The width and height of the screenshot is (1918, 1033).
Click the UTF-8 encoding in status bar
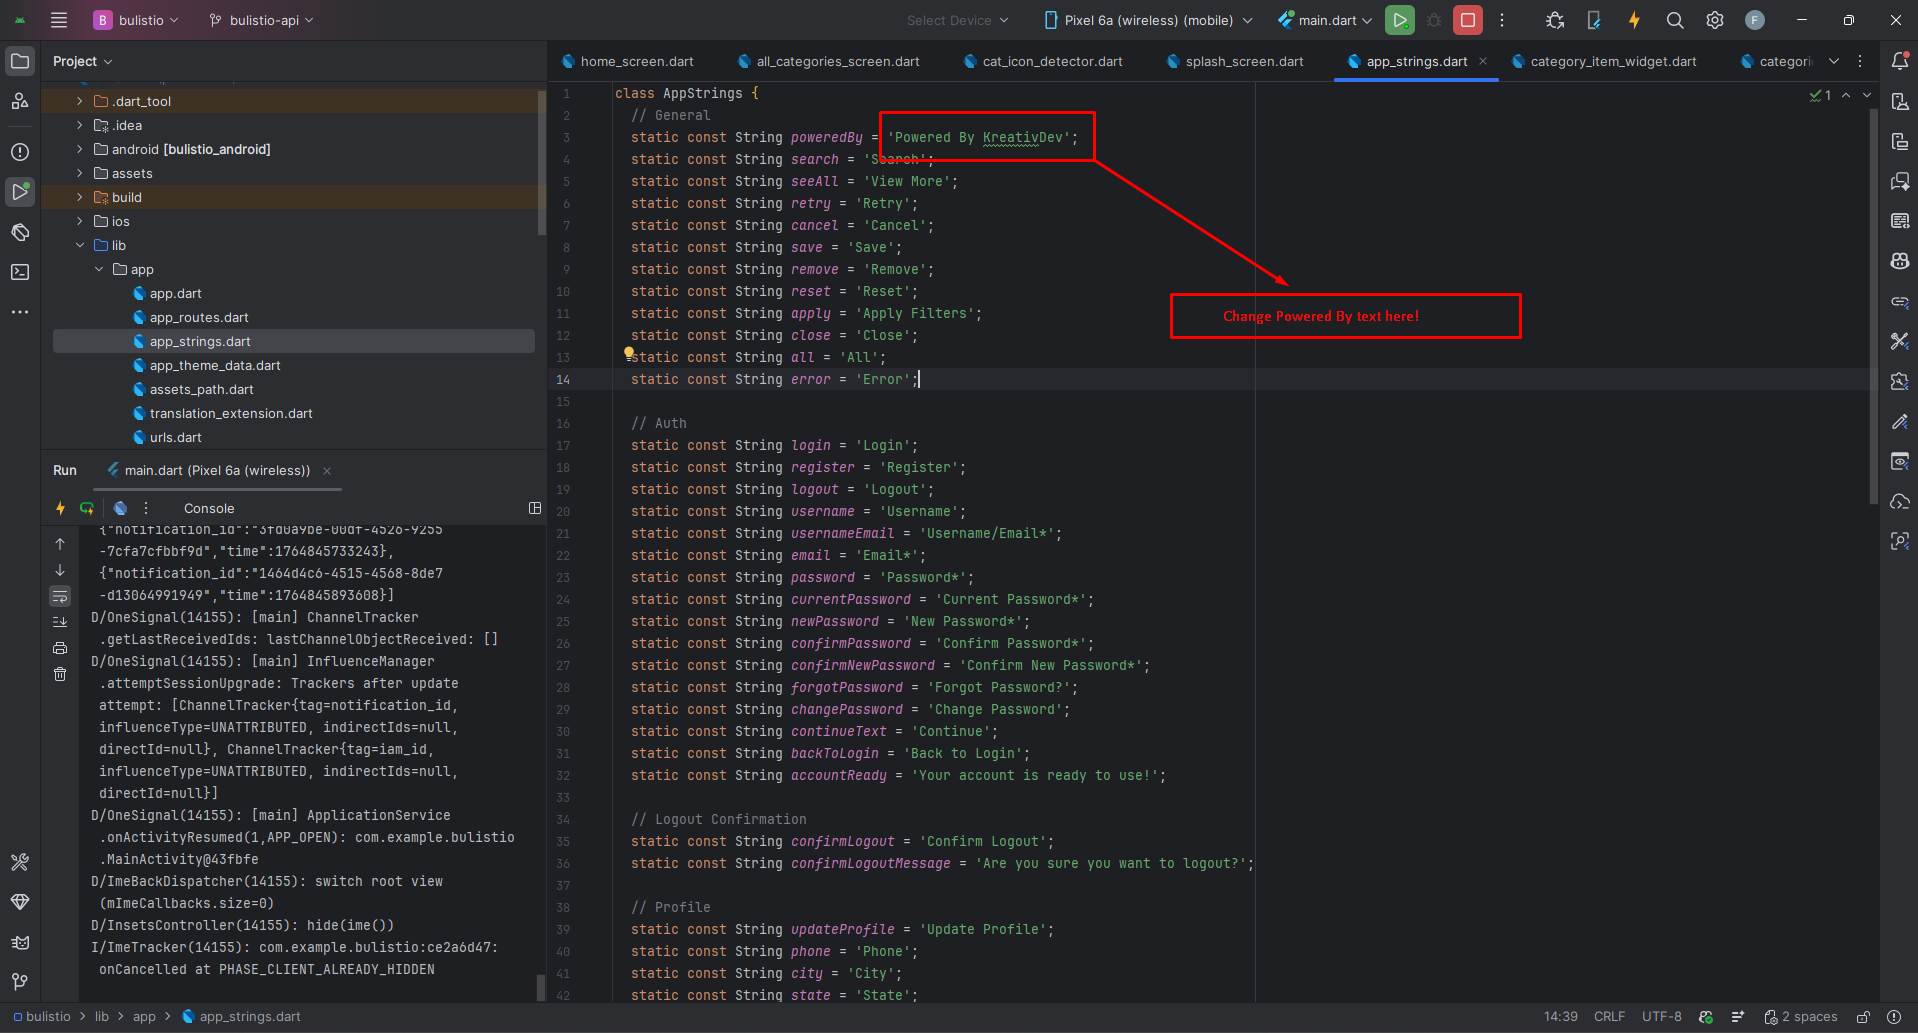click(x=1661, y=1016)
